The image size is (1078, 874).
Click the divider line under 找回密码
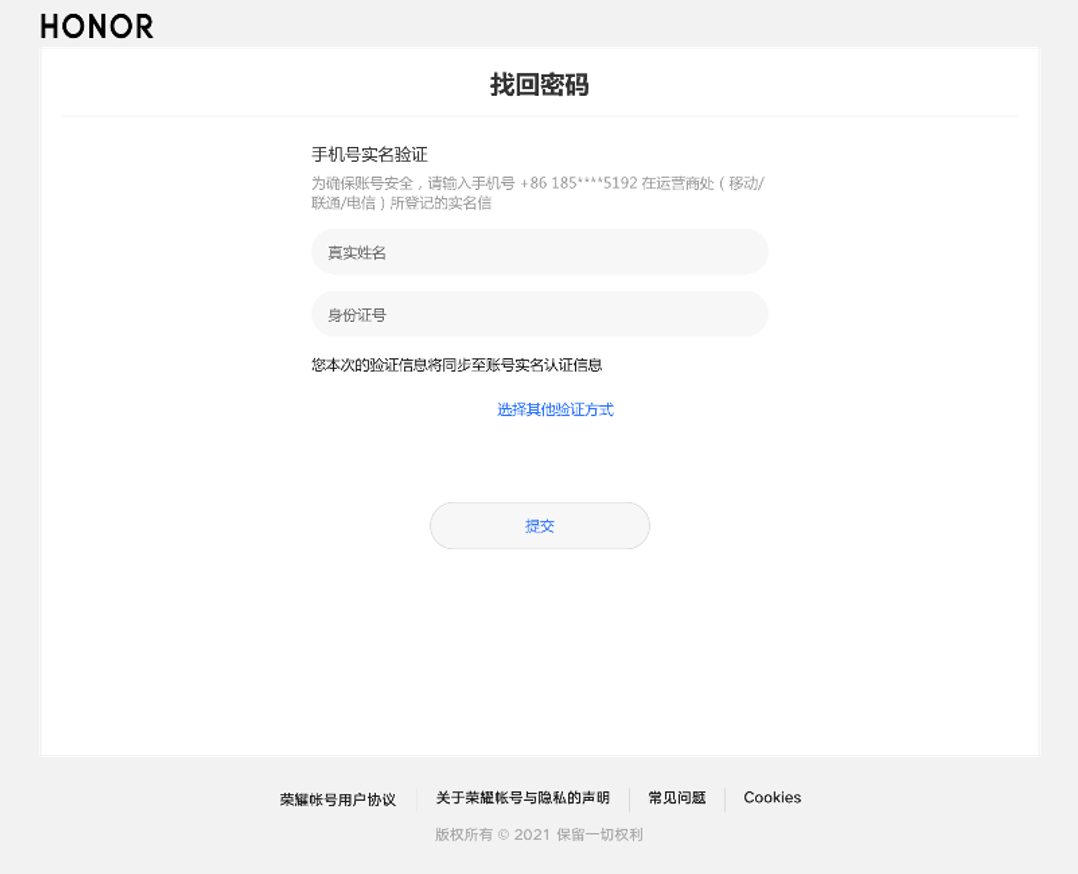pyautogui.click(x=539, y=116)
